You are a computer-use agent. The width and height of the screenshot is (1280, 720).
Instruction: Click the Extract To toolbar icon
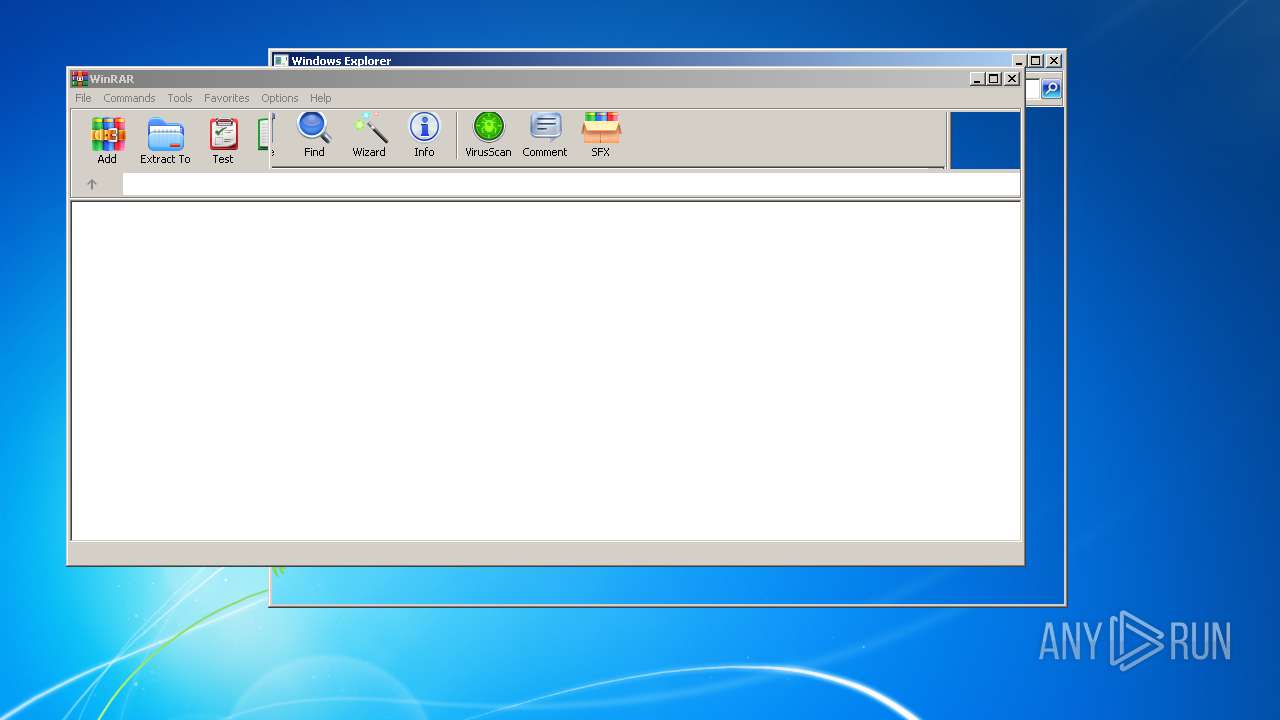[165, 140]
